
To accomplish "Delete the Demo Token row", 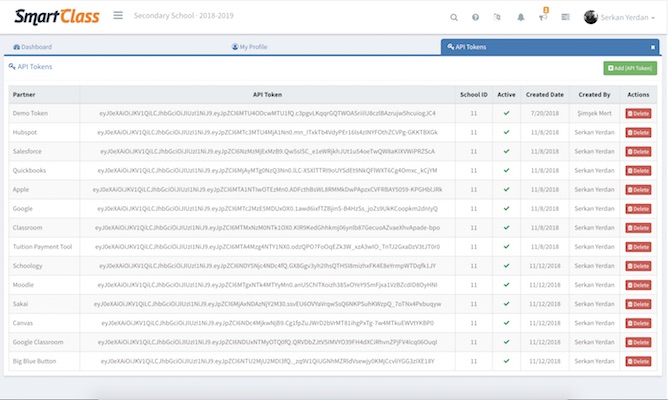I will coord(638,113).
